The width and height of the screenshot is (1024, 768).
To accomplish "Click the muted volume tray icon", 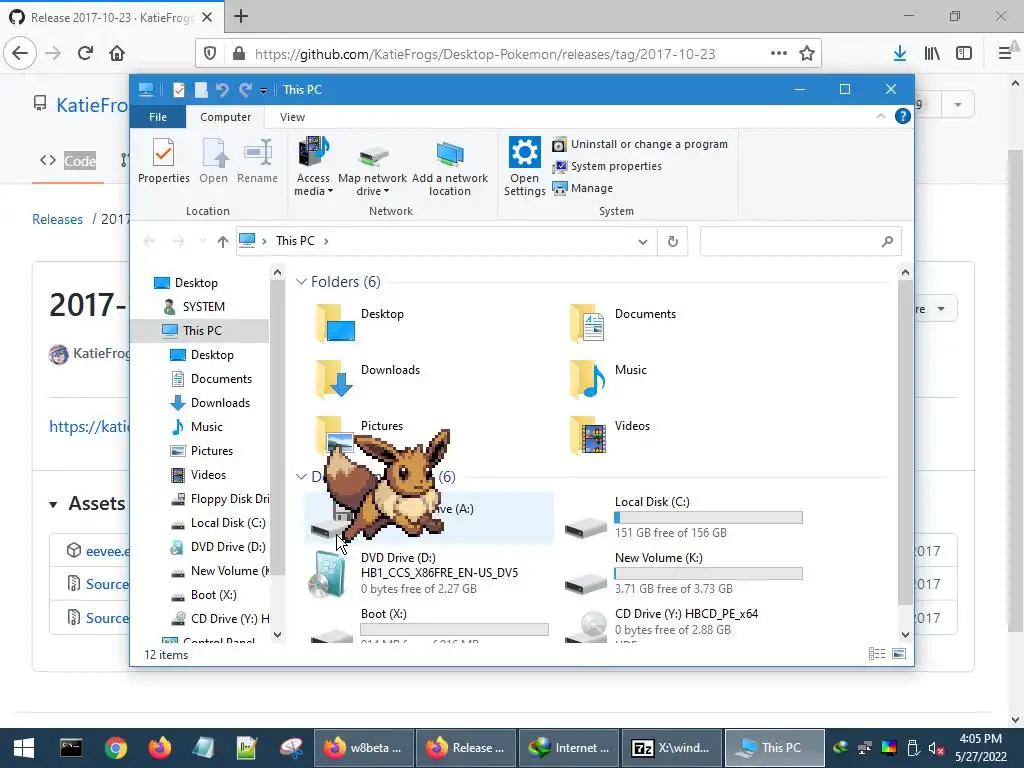I will [936, 748].
